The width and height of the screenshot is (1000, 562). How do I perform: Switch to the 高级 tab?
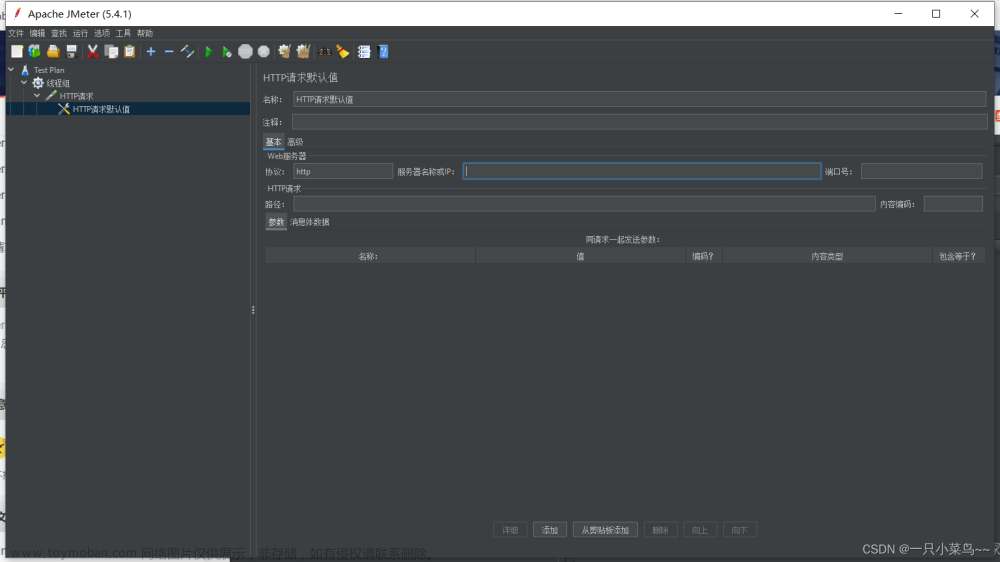pyautogui.click(x=295, y=142)
